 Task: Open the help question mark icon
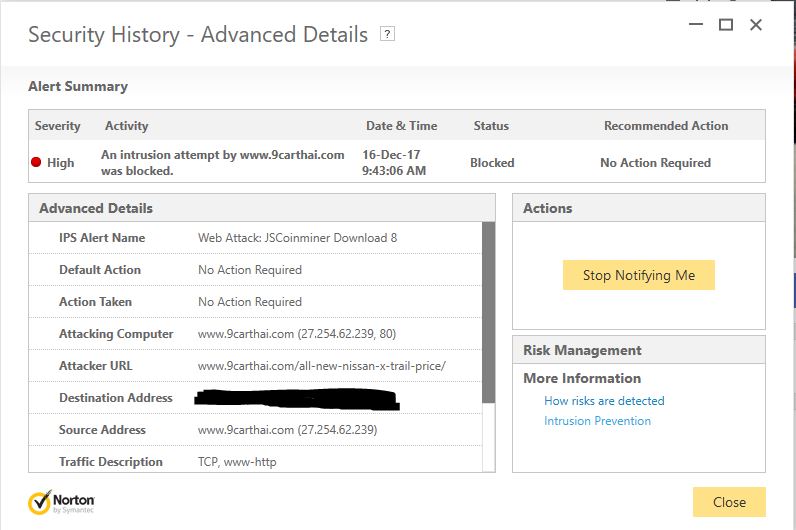[x=387, y=34]
